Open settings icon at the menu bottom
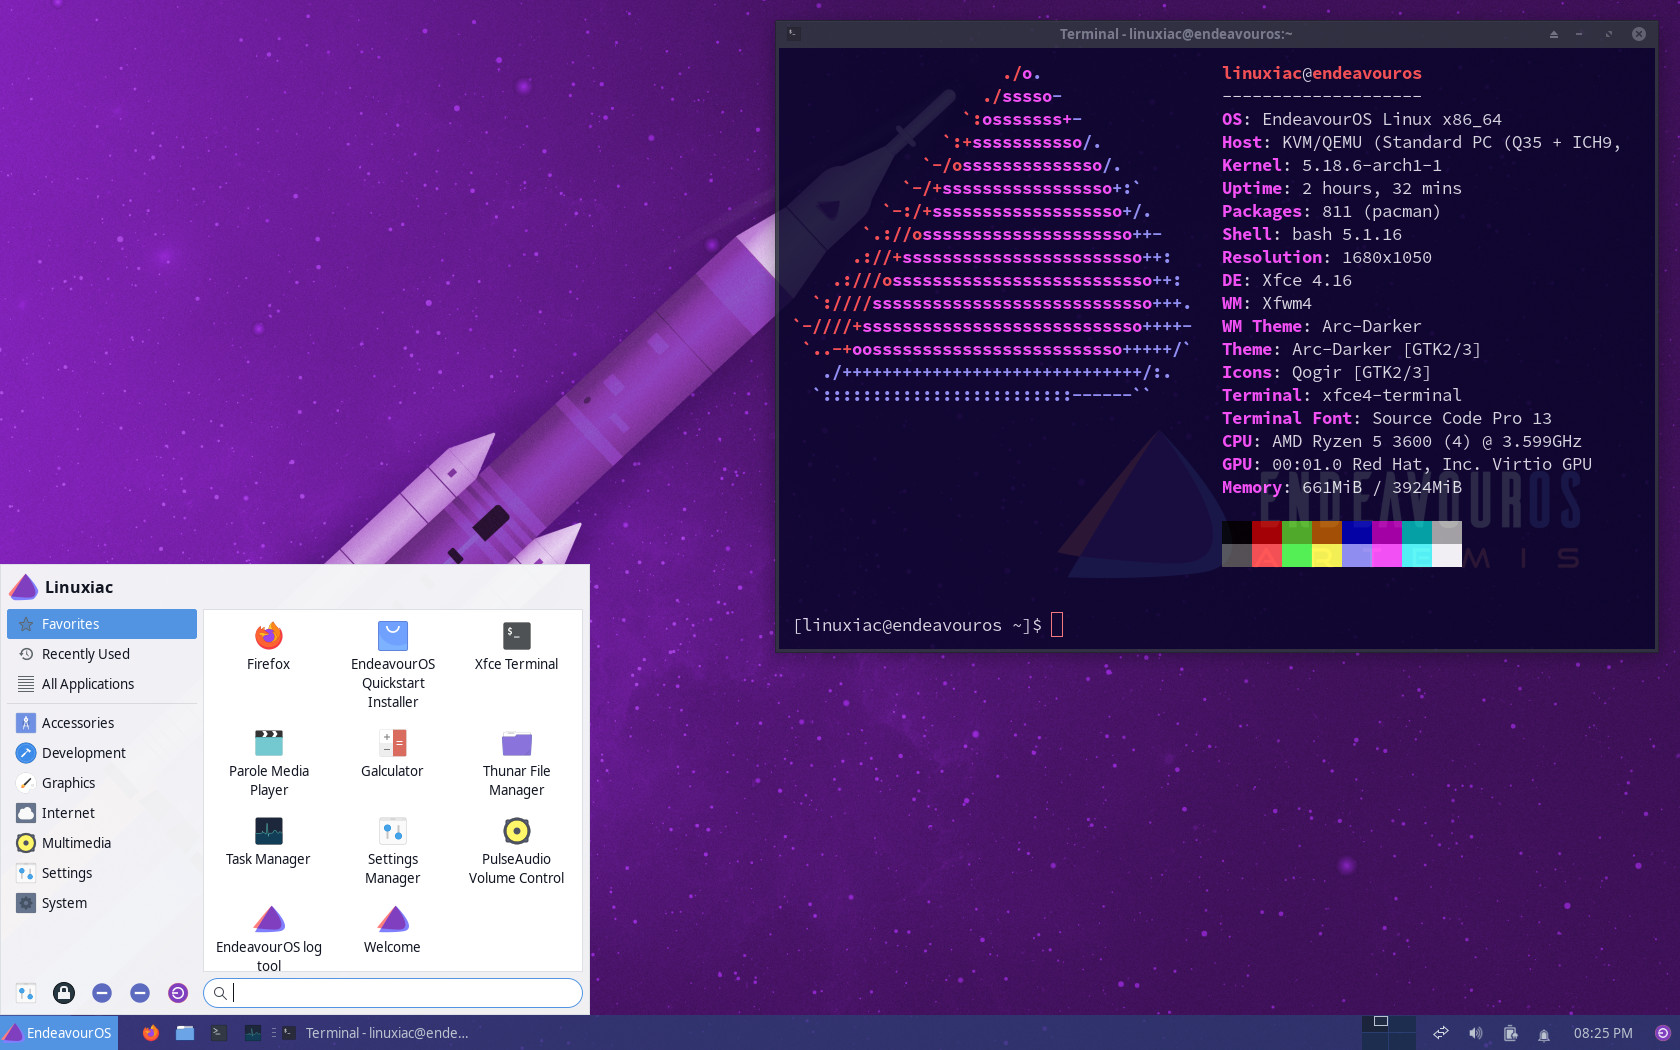Viewport: 1680px width, 1050px height. coord(26,993)
